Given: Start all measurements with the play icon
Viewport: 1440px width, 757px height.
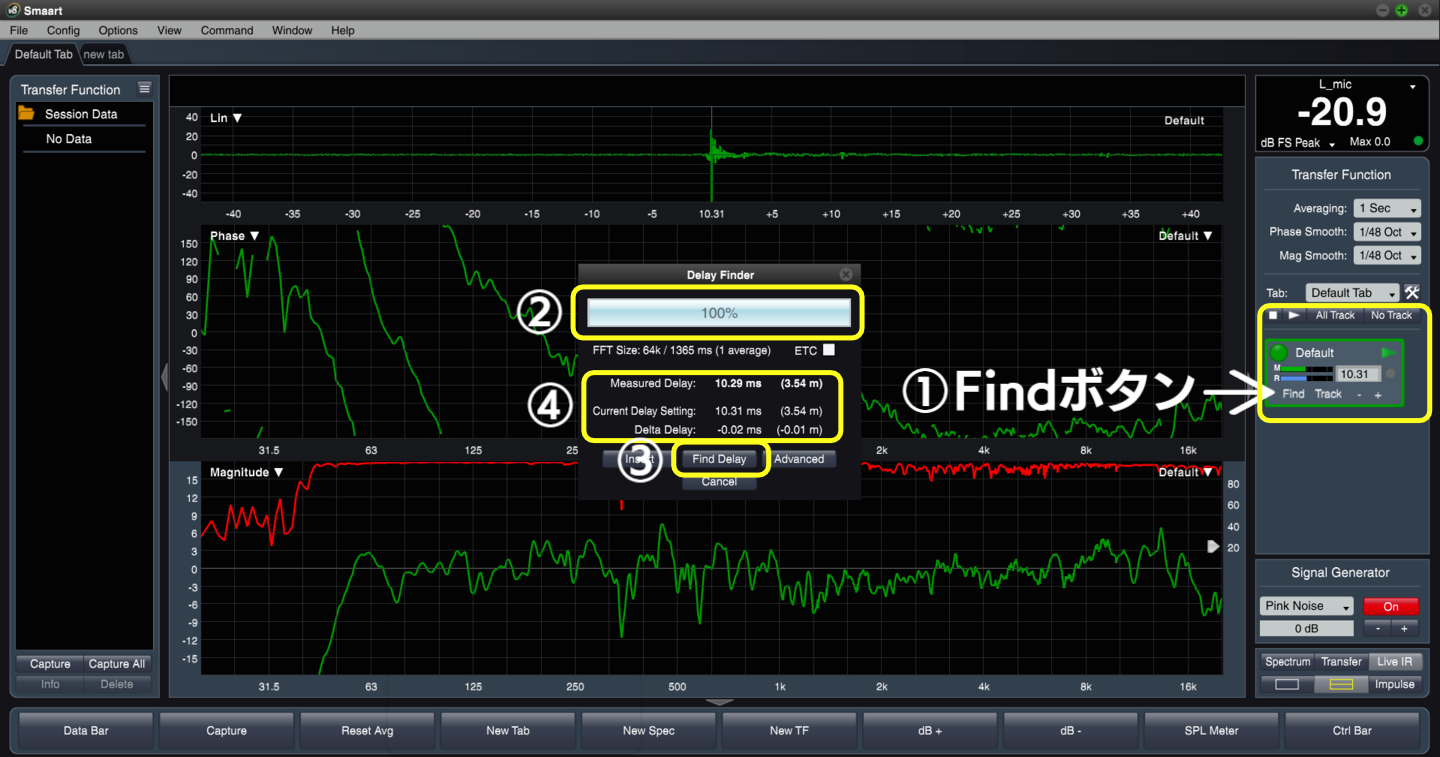Looking at the screenshot, I should point(1294,315).
